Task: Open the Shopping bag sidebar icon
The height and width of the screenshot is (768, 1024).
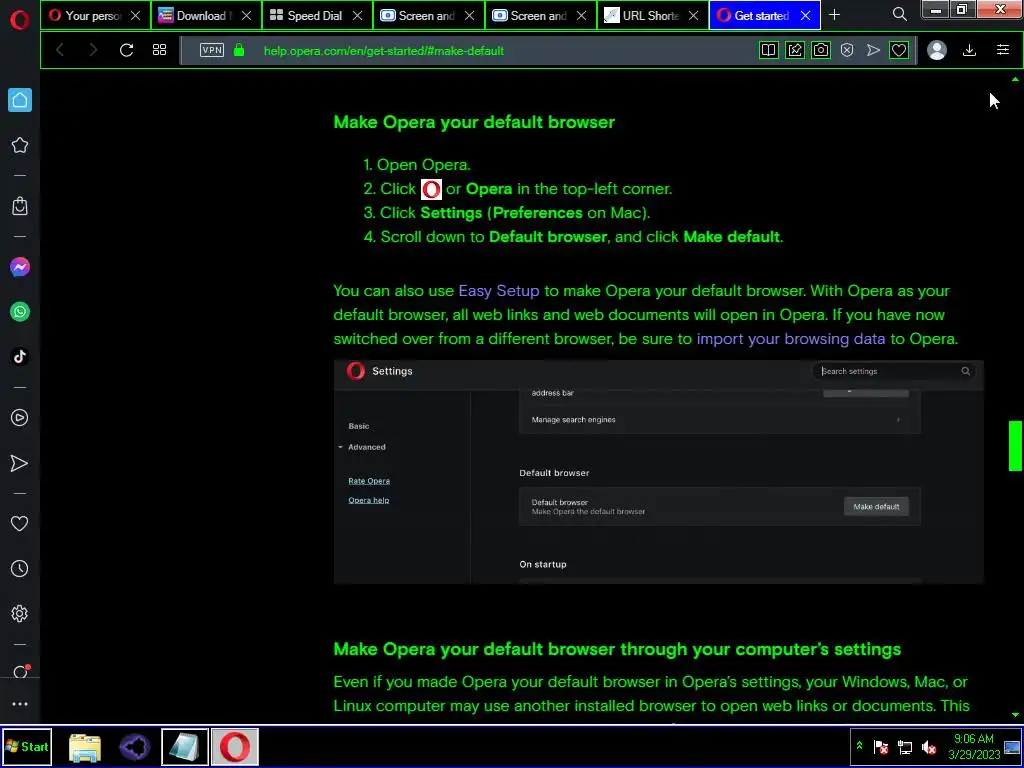Action: pos(20,206)
